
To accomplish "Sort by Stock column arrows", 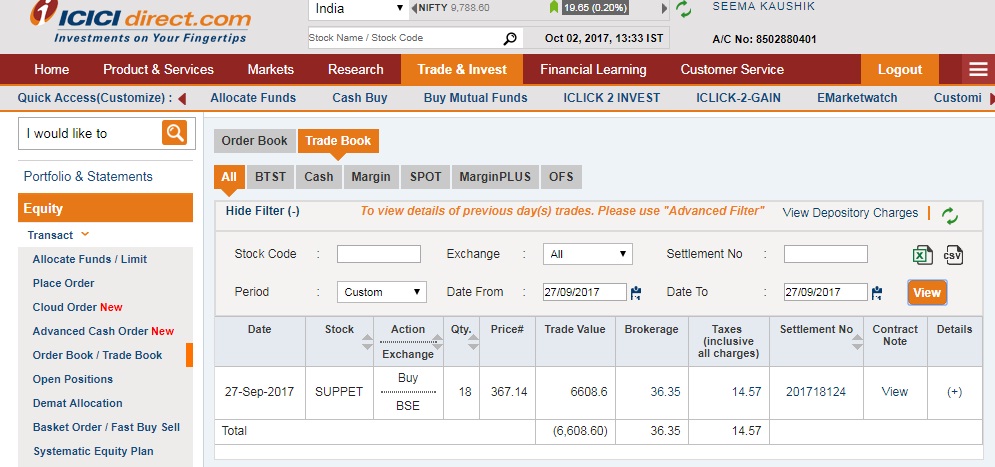I will (x=367, y=342).
